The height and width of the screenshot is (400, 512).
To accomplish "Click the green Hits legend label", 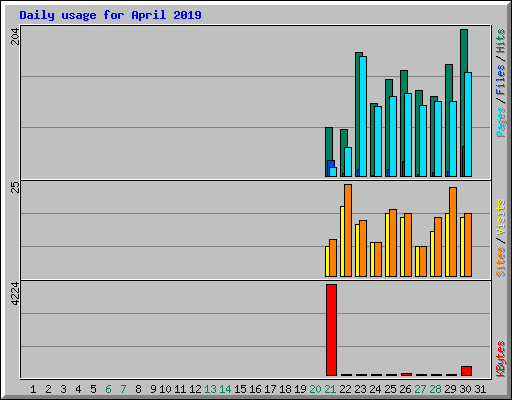I will coord(501,41).
